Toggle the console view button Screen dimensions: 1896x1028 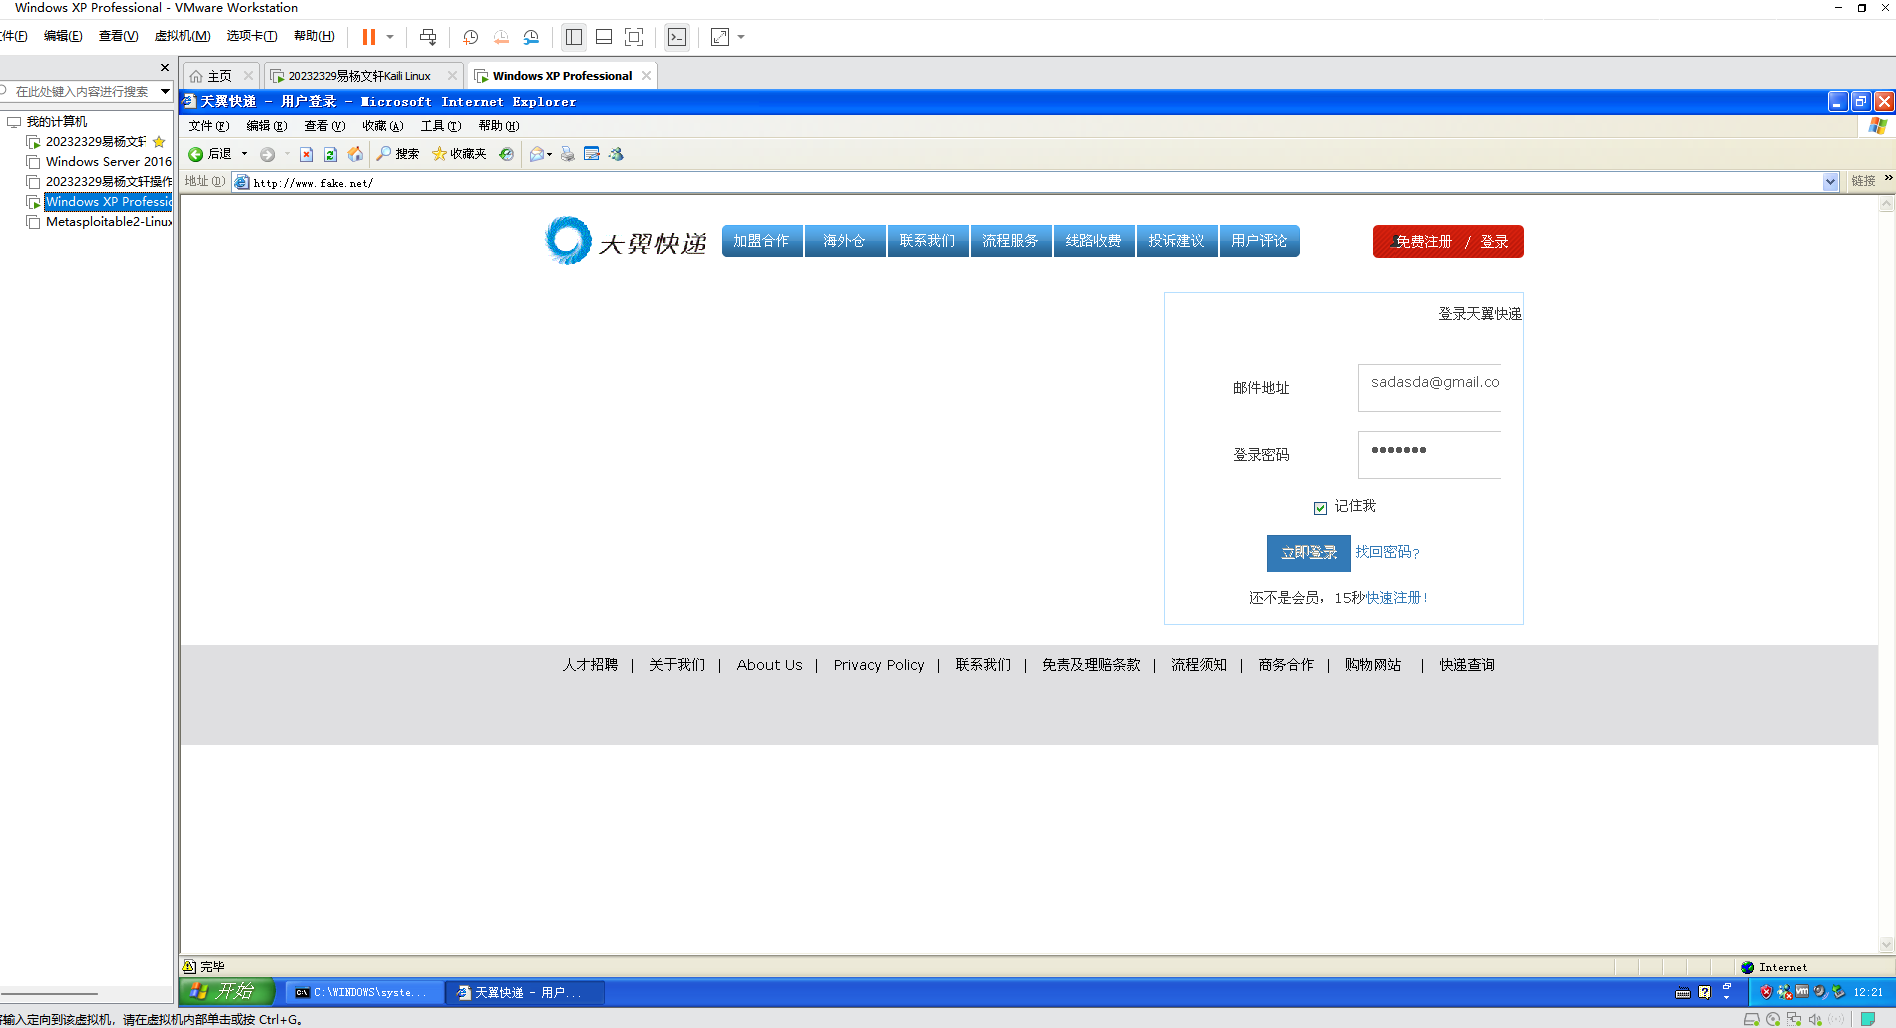(677, 37)
